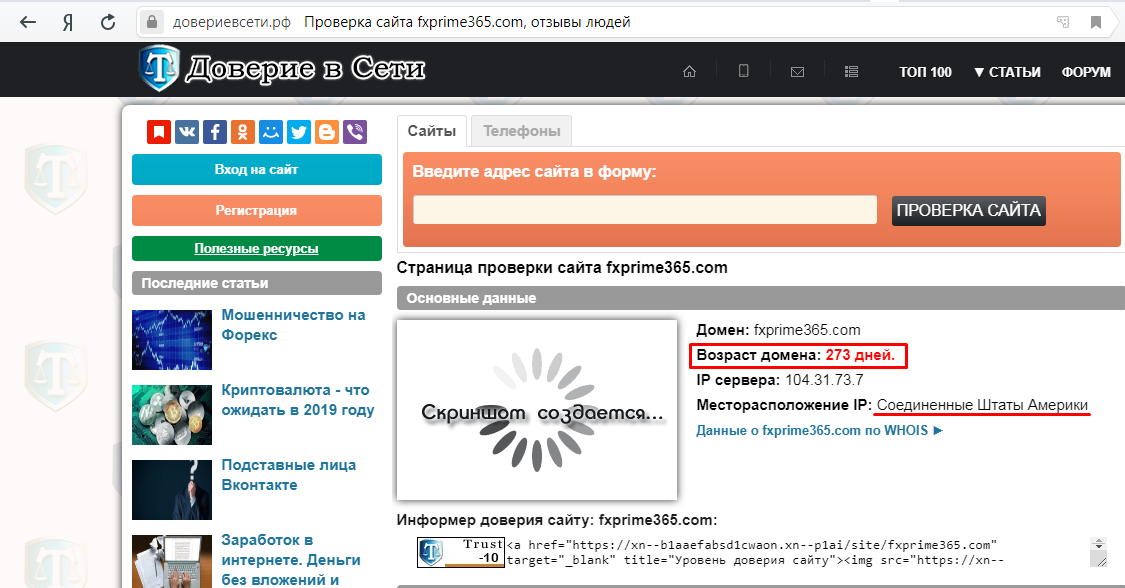
Task: Select the IP value 104.31.73.7
Action: [x=824, y=380]
